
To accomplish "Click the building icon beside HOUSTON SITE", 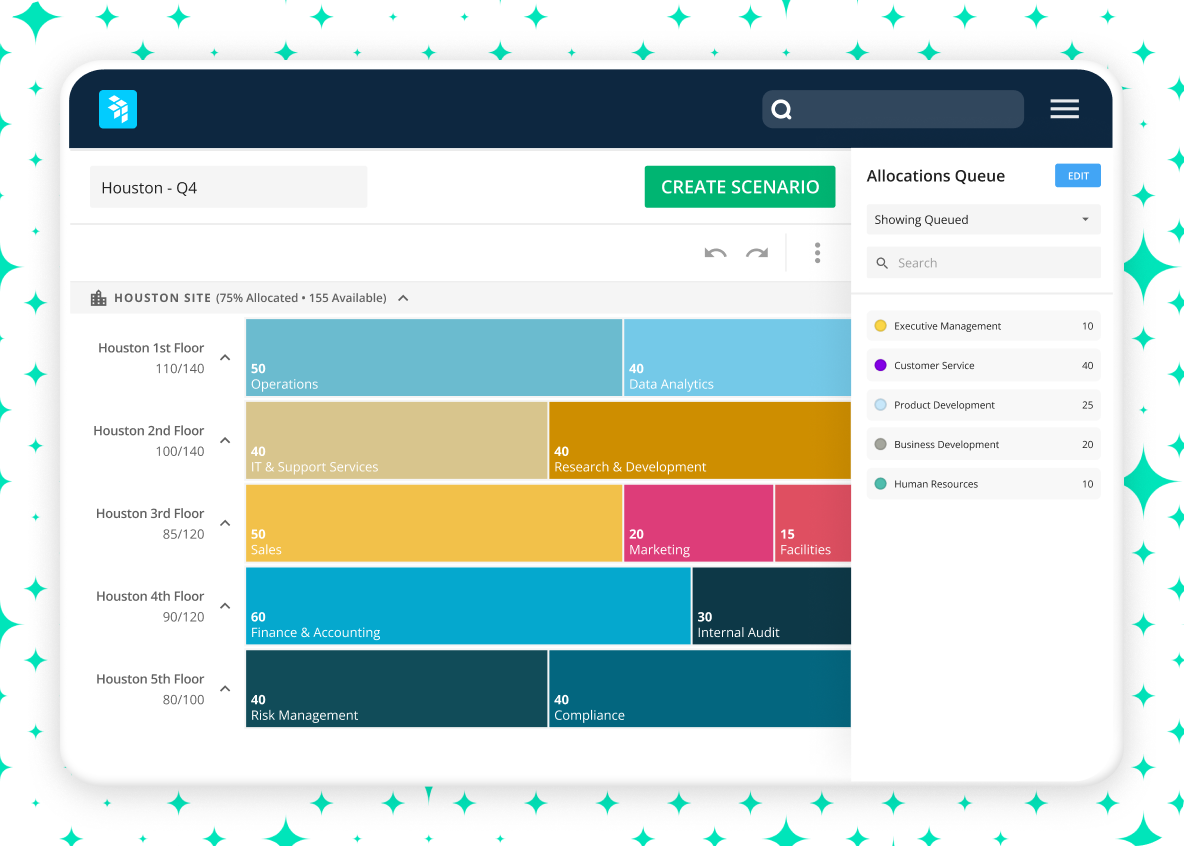I will [x=98, y=297].
